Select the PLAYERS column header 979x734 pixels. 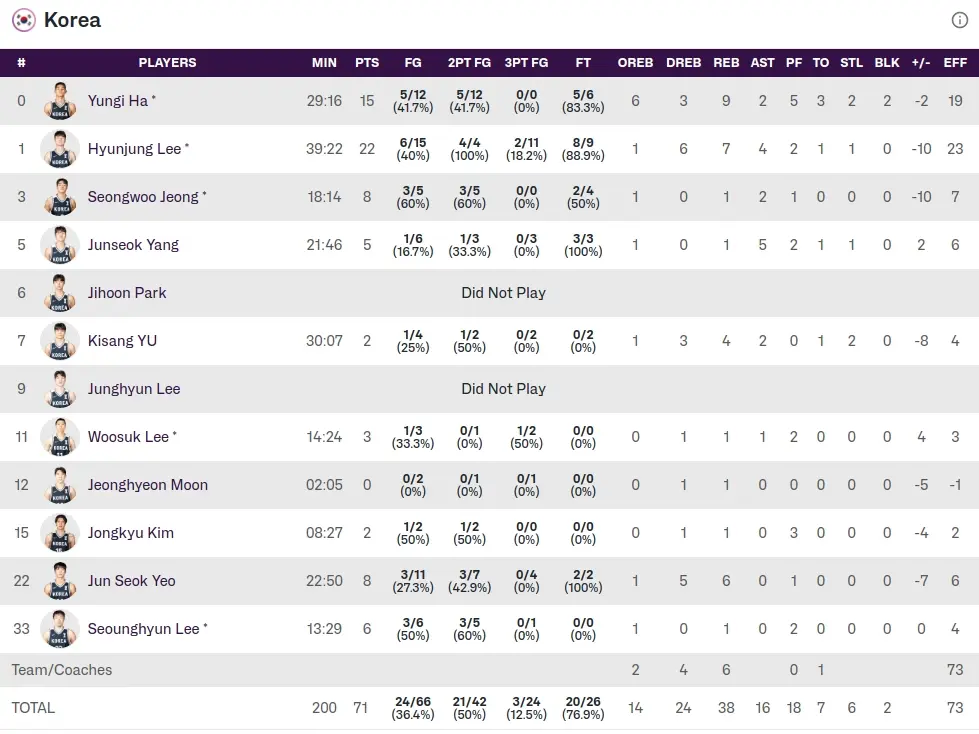(x=167, y=62)
